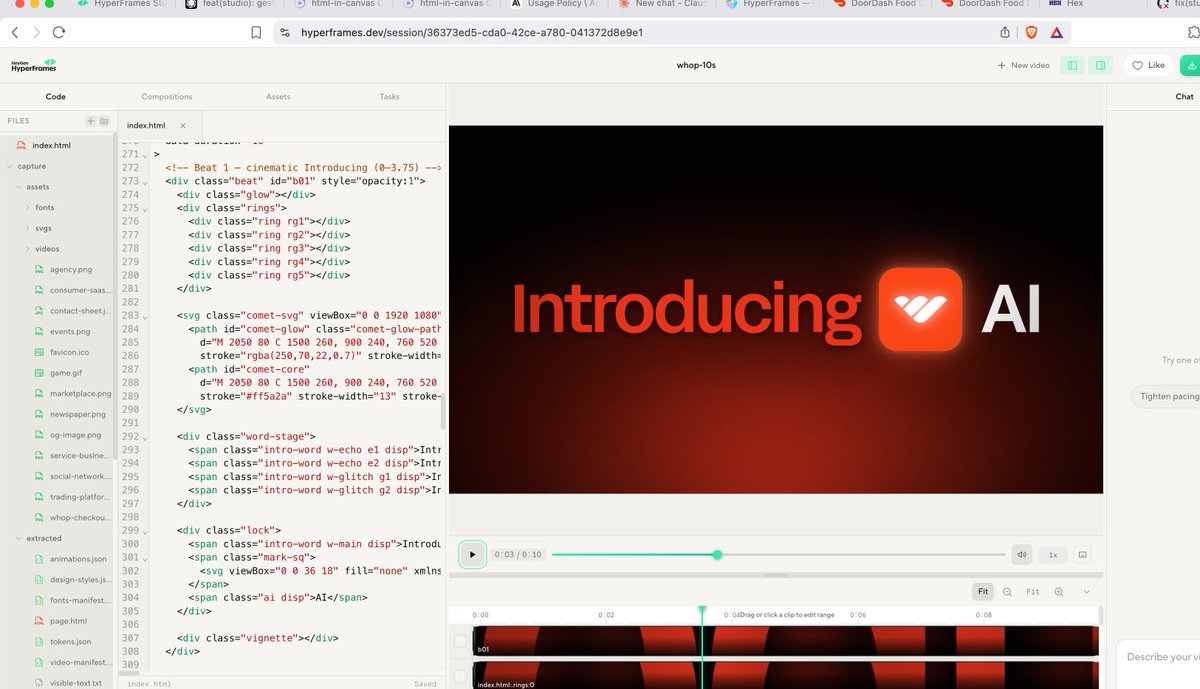The height and width of the screenshot is (689, 1200).
Task: Click the drag handle between preview and timeline
Action: tap(776, 575)
